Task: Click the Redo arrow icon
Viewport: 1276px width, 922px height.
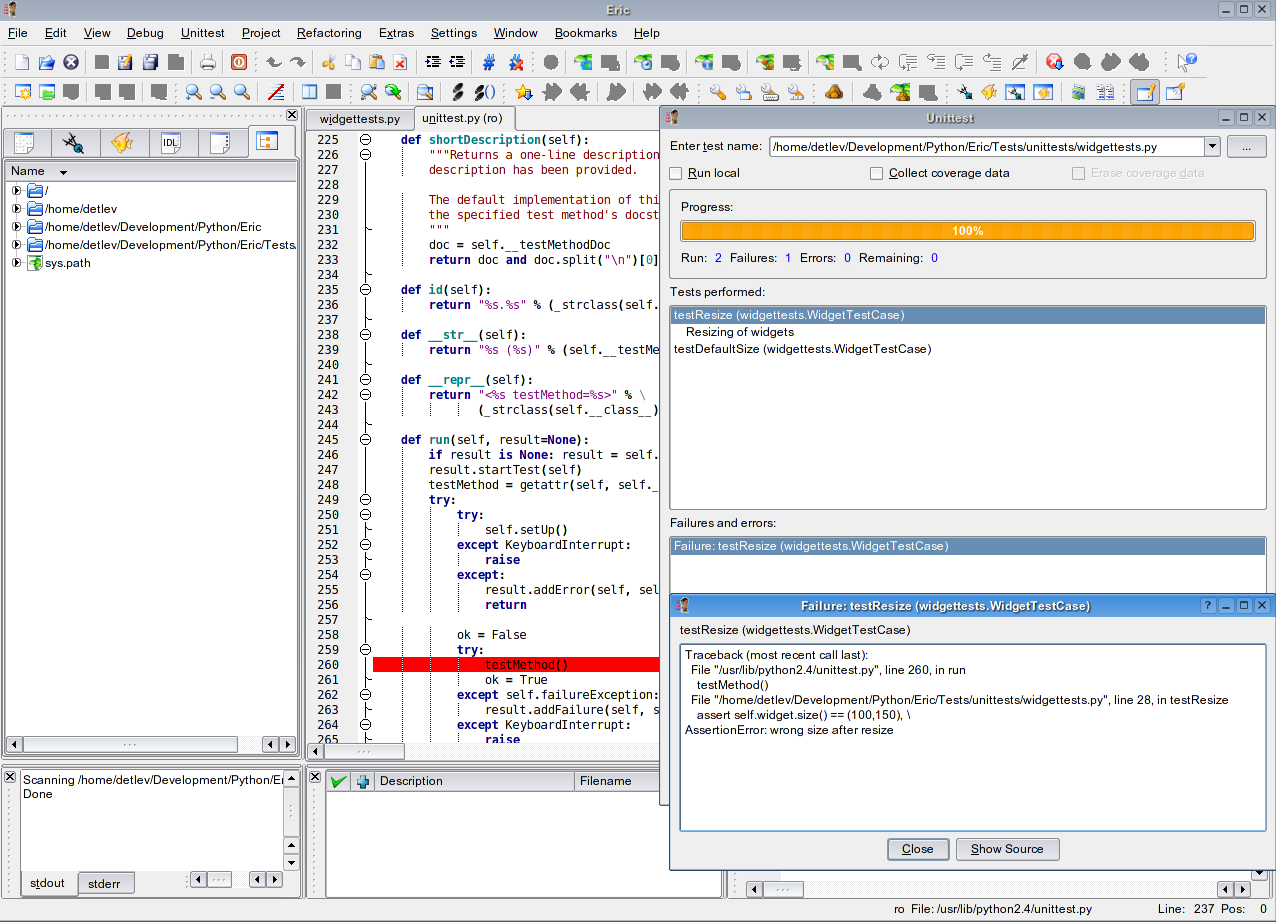Action: (297, 62)
